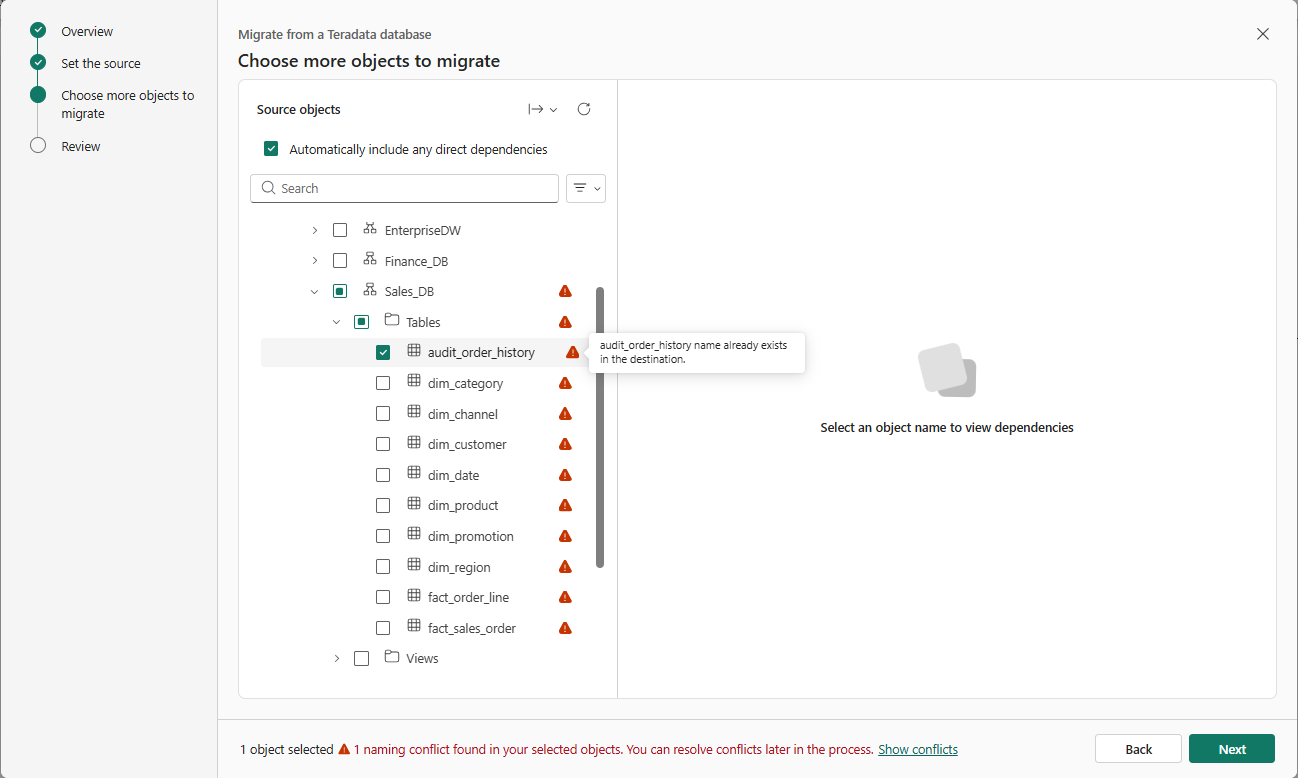Toggle the Sales_DB checkbox

340,291
